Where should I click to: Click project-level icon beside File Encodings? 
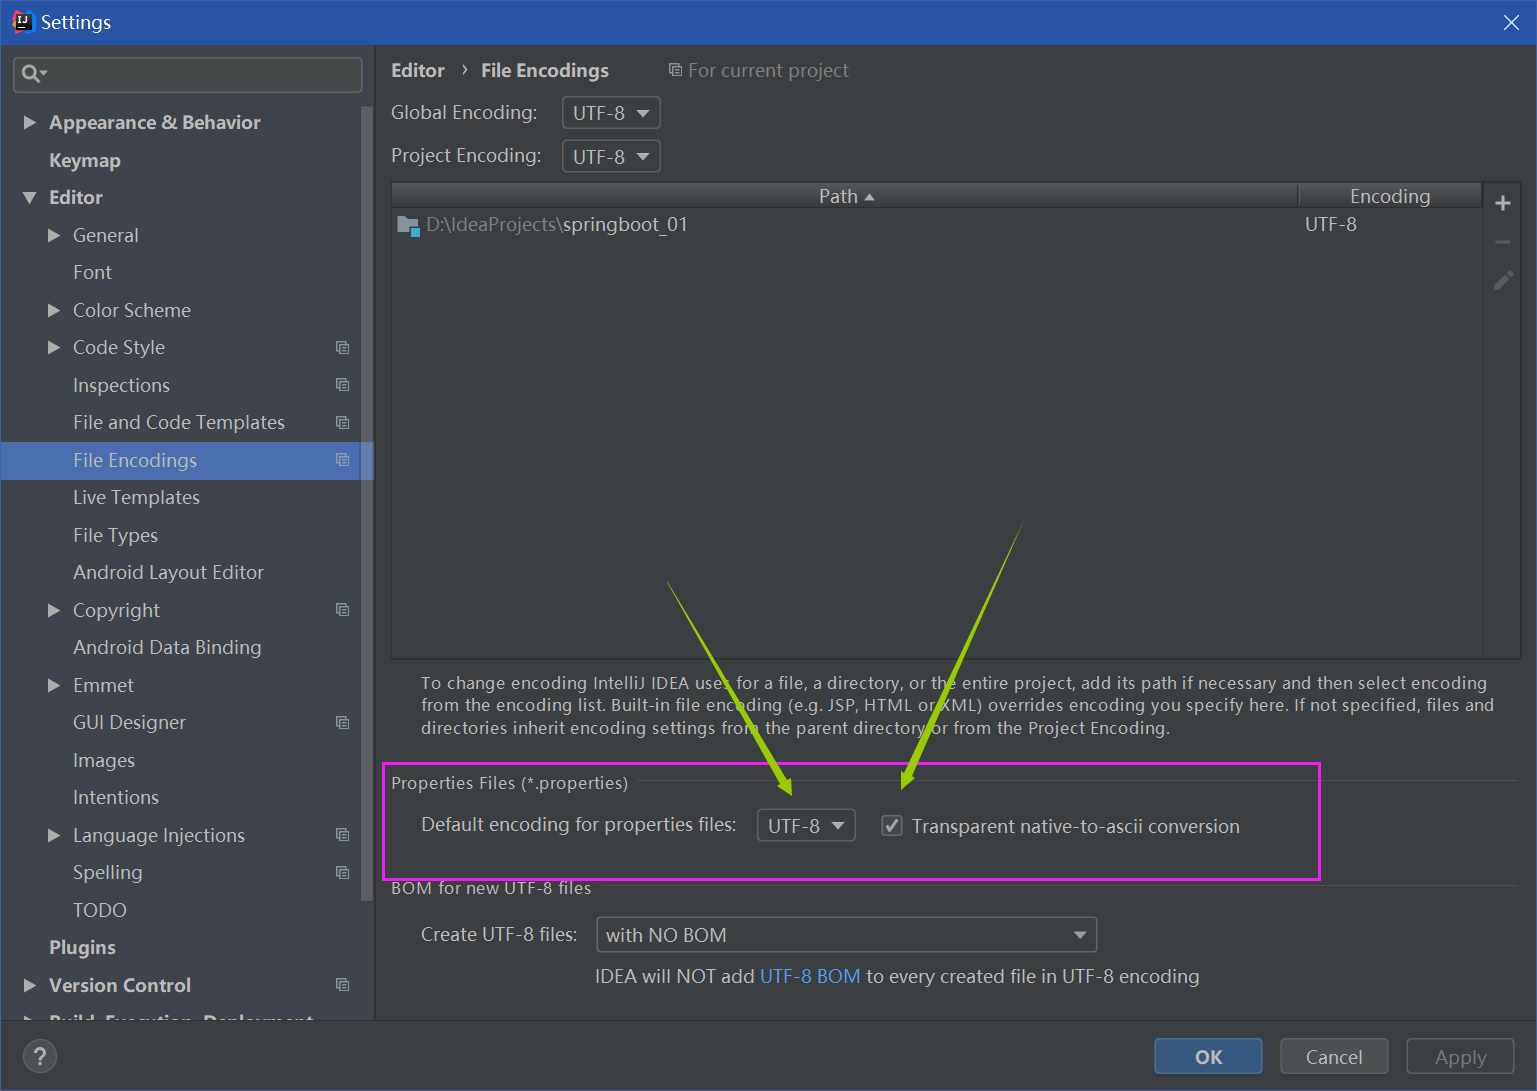pyautogui.click(x=342, y=460)
